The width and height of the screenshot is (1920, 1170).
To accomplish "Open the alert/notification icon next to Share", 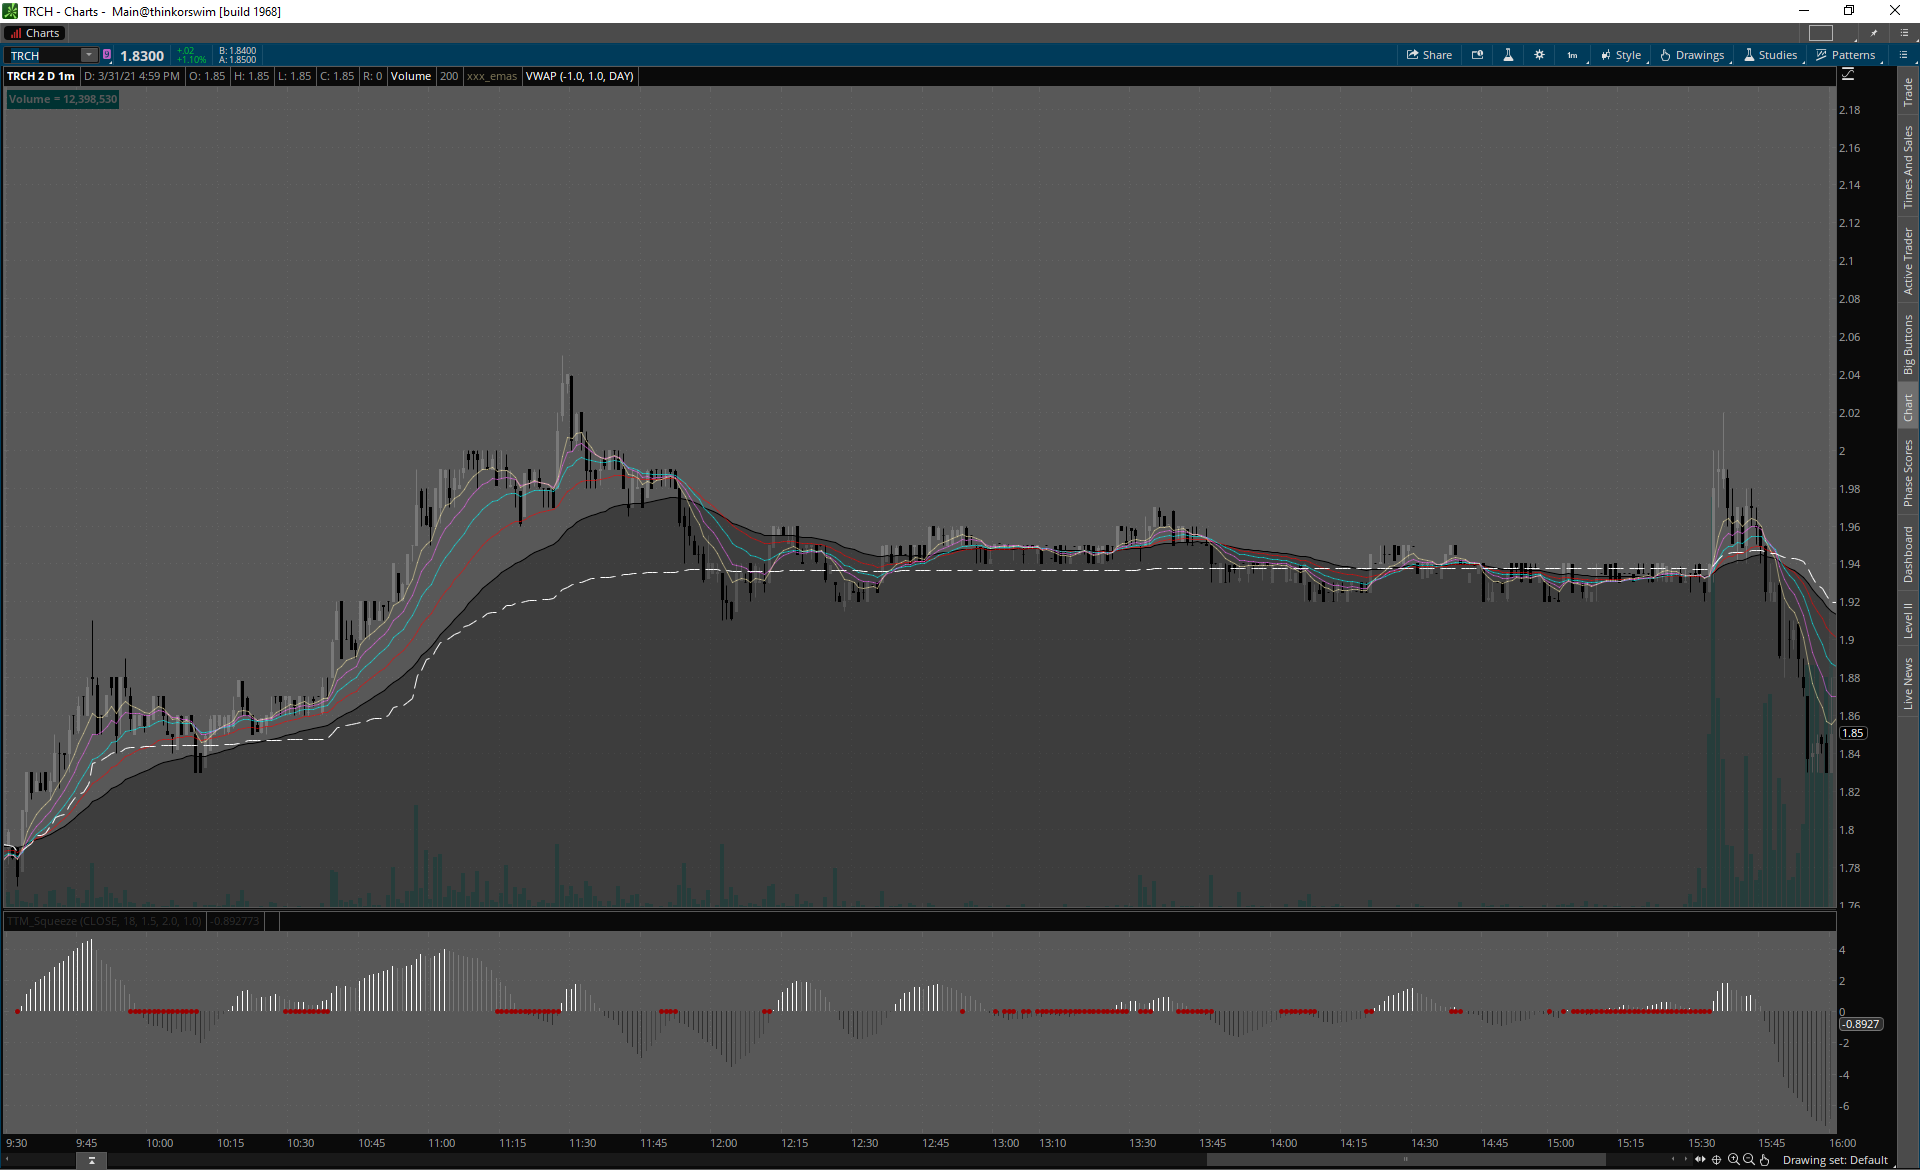I will [1477, 55].
